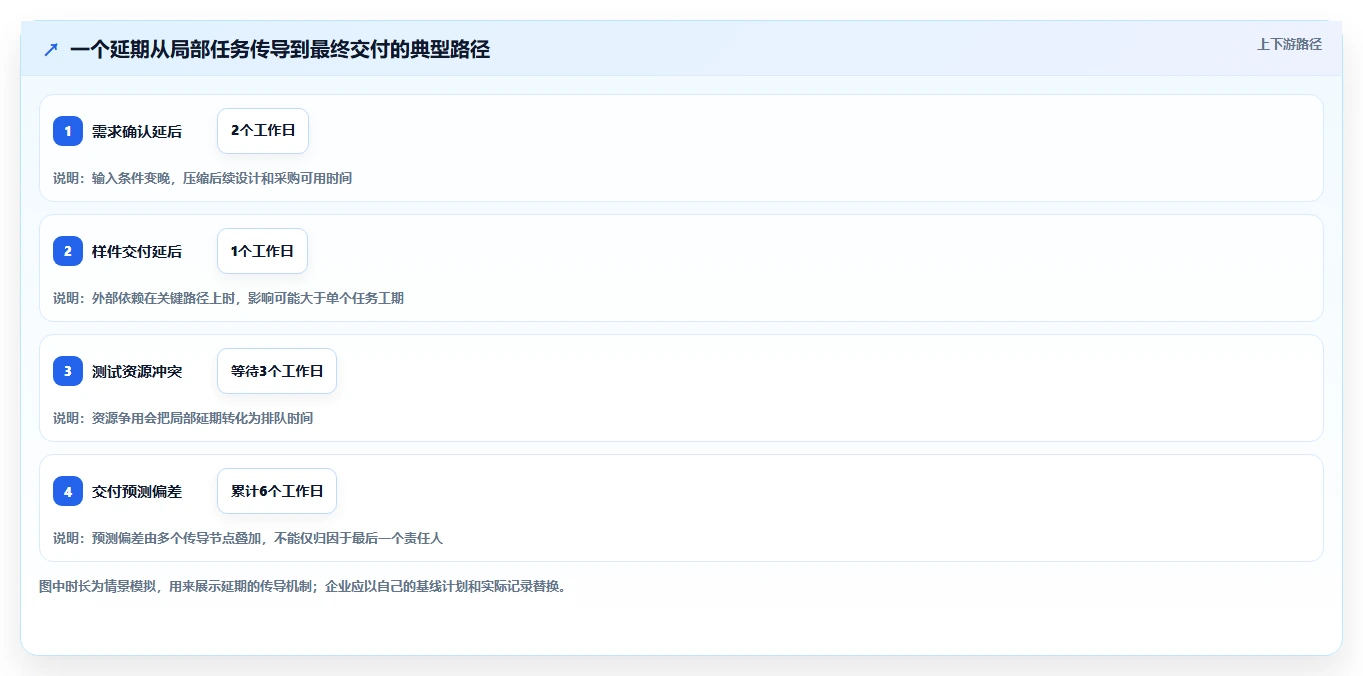Screen dimensions: 1363x676
Task: Click the heading 一个延期从局部任务传导到最终交付的典型路径
Action: coord(280,49)
